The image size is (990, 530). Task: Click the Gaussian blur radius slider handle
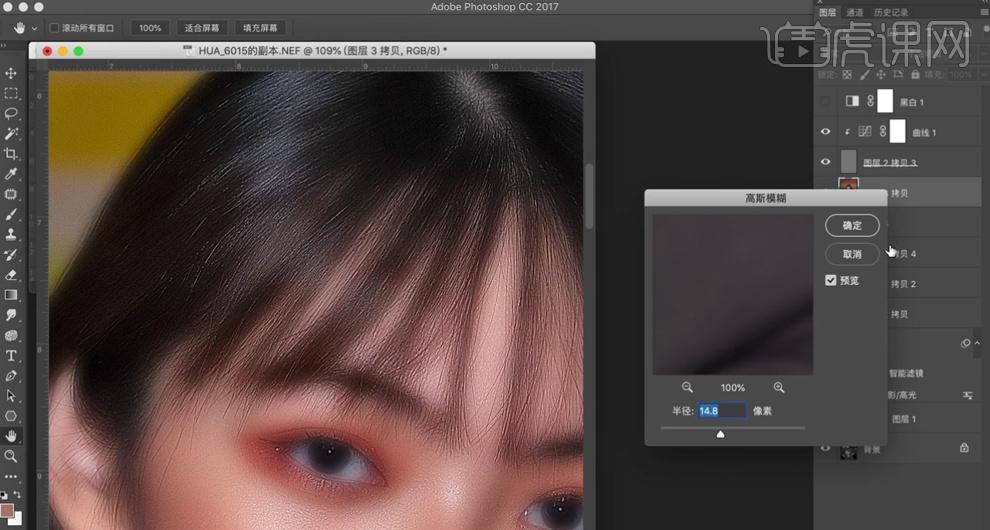pyautogui.click(x=720, y=434)
